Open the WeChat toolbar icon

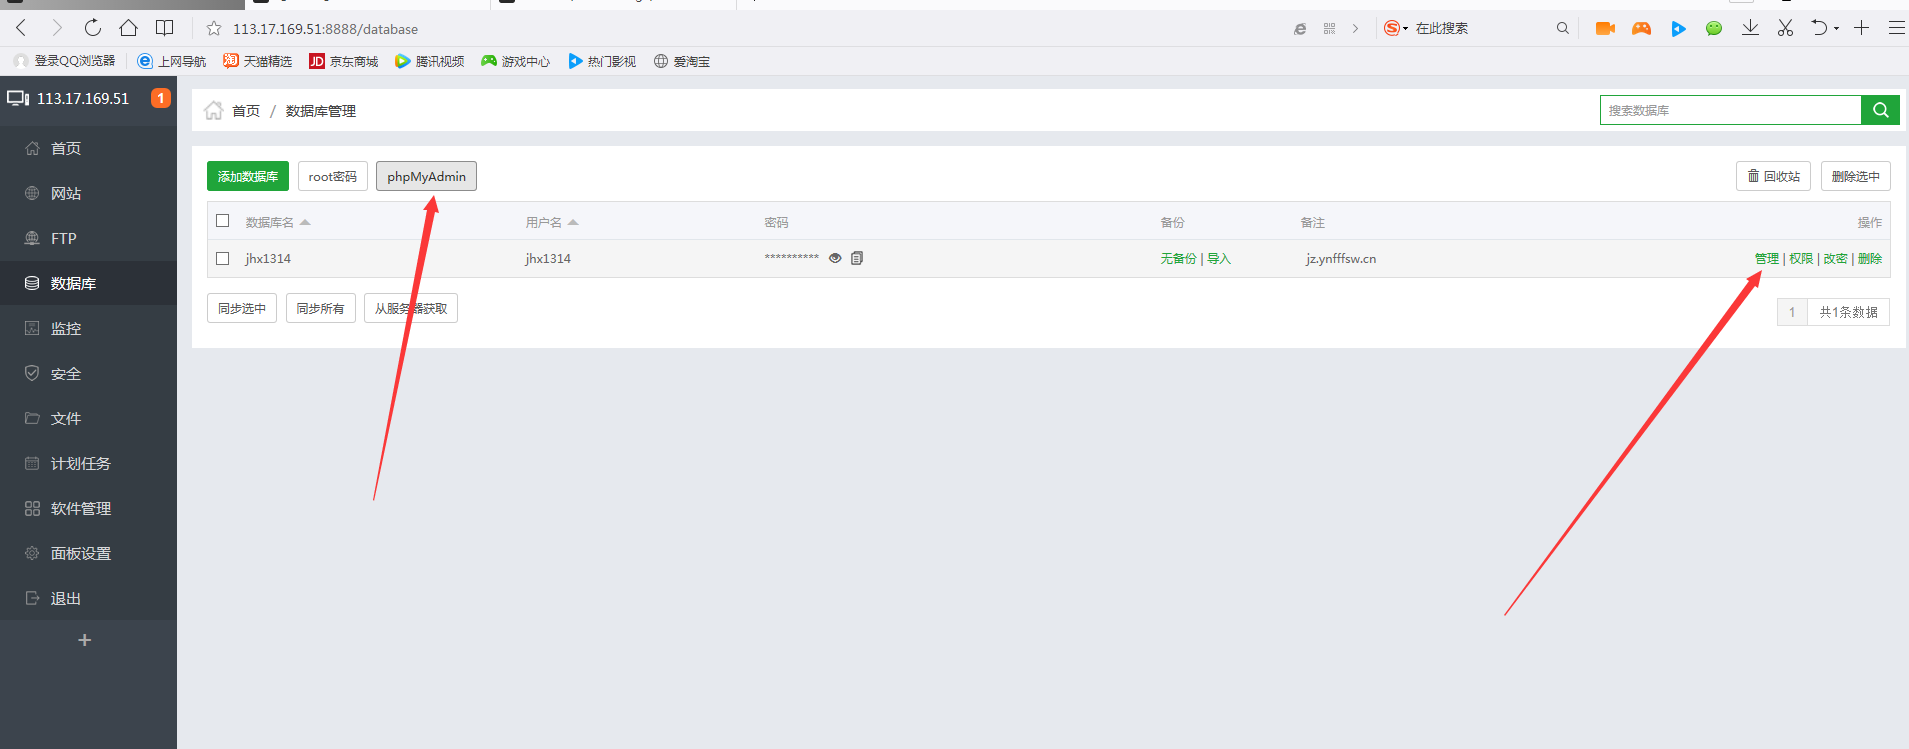(x=1714, y=28)
